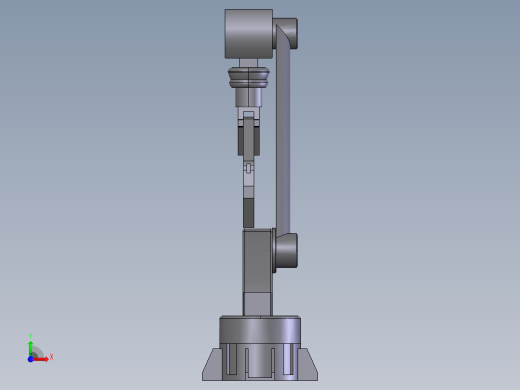Click the blue Z axis dot of the triad

30,359
